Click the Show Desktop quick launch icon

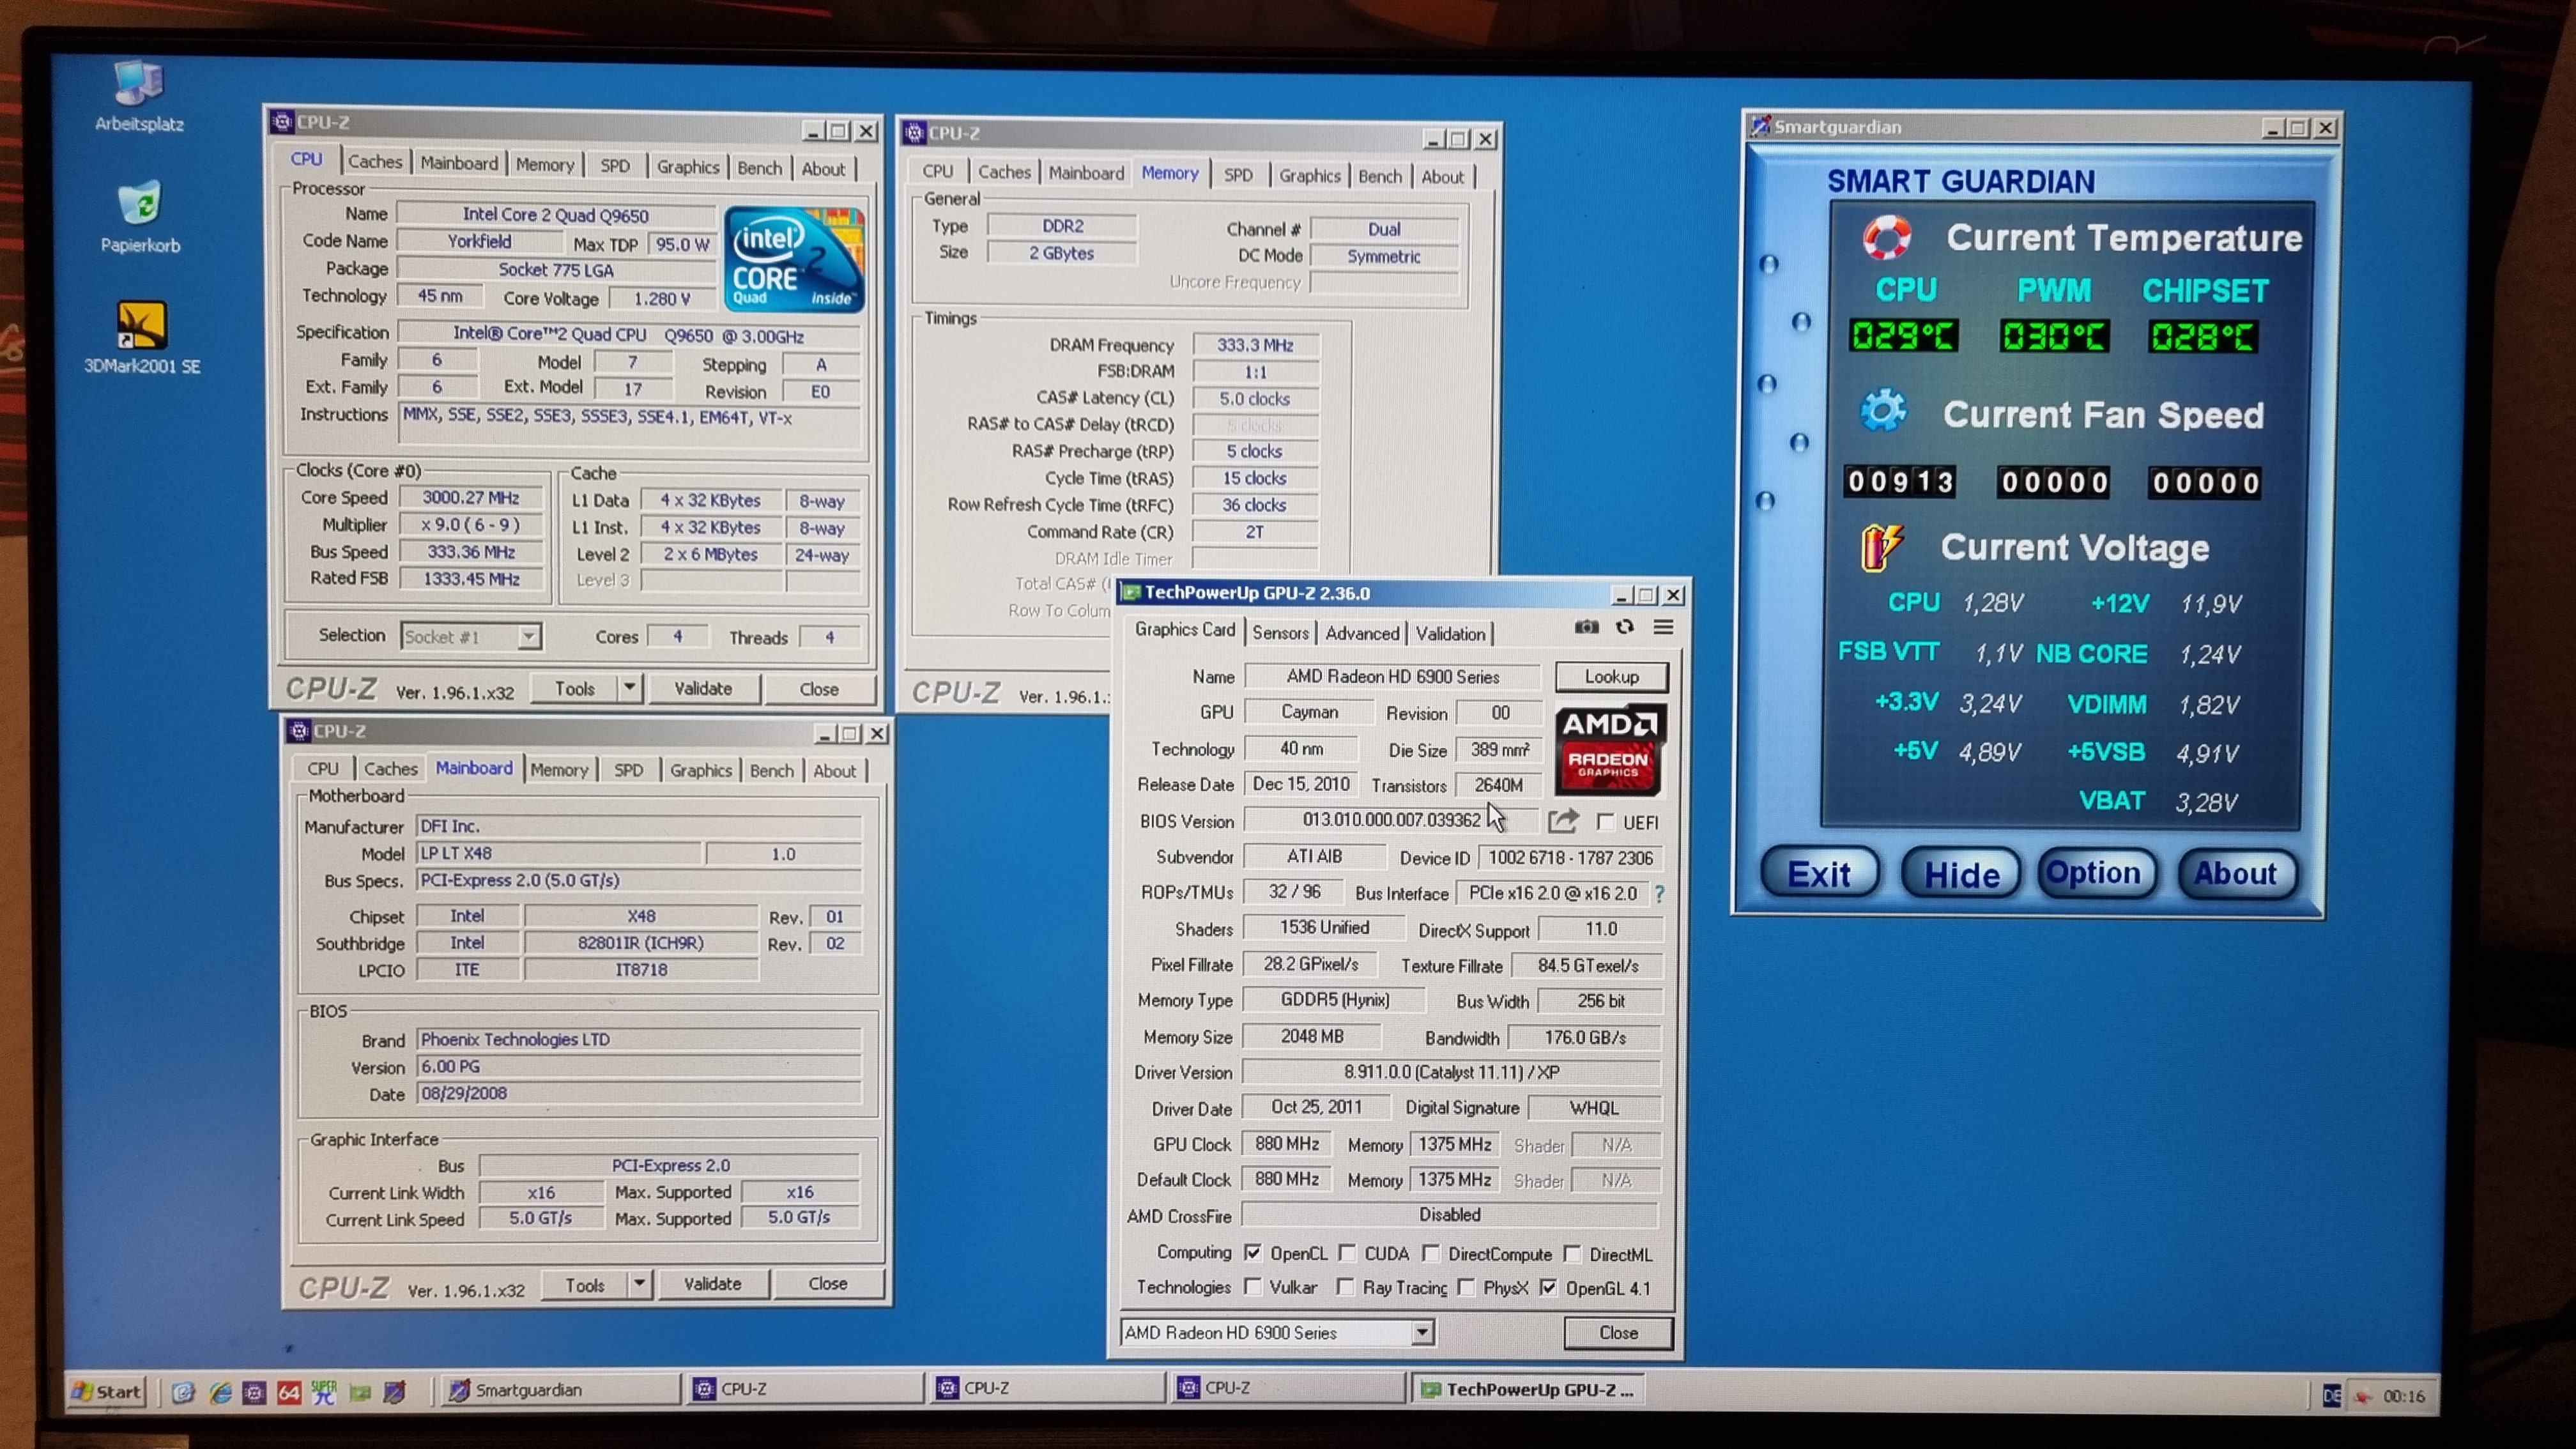pyautogui.click(x=183, y=1392)
